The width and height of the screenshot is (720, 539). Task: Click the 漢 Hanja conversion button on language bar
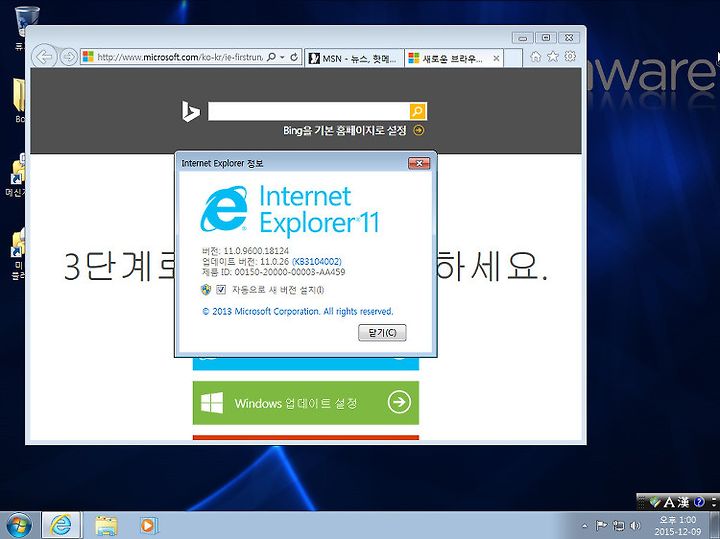point(683,502)
